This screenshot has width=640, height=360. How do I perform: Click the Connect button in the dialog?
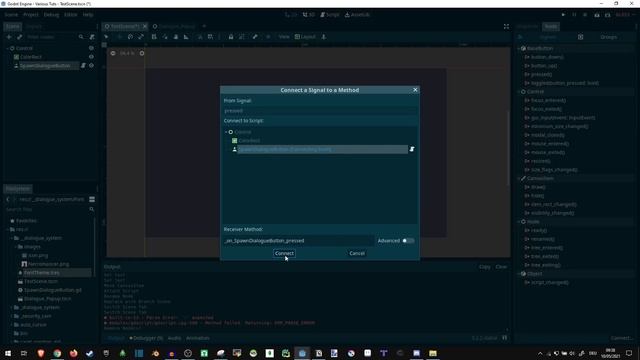pyautogui.click(x=284, y=253)
